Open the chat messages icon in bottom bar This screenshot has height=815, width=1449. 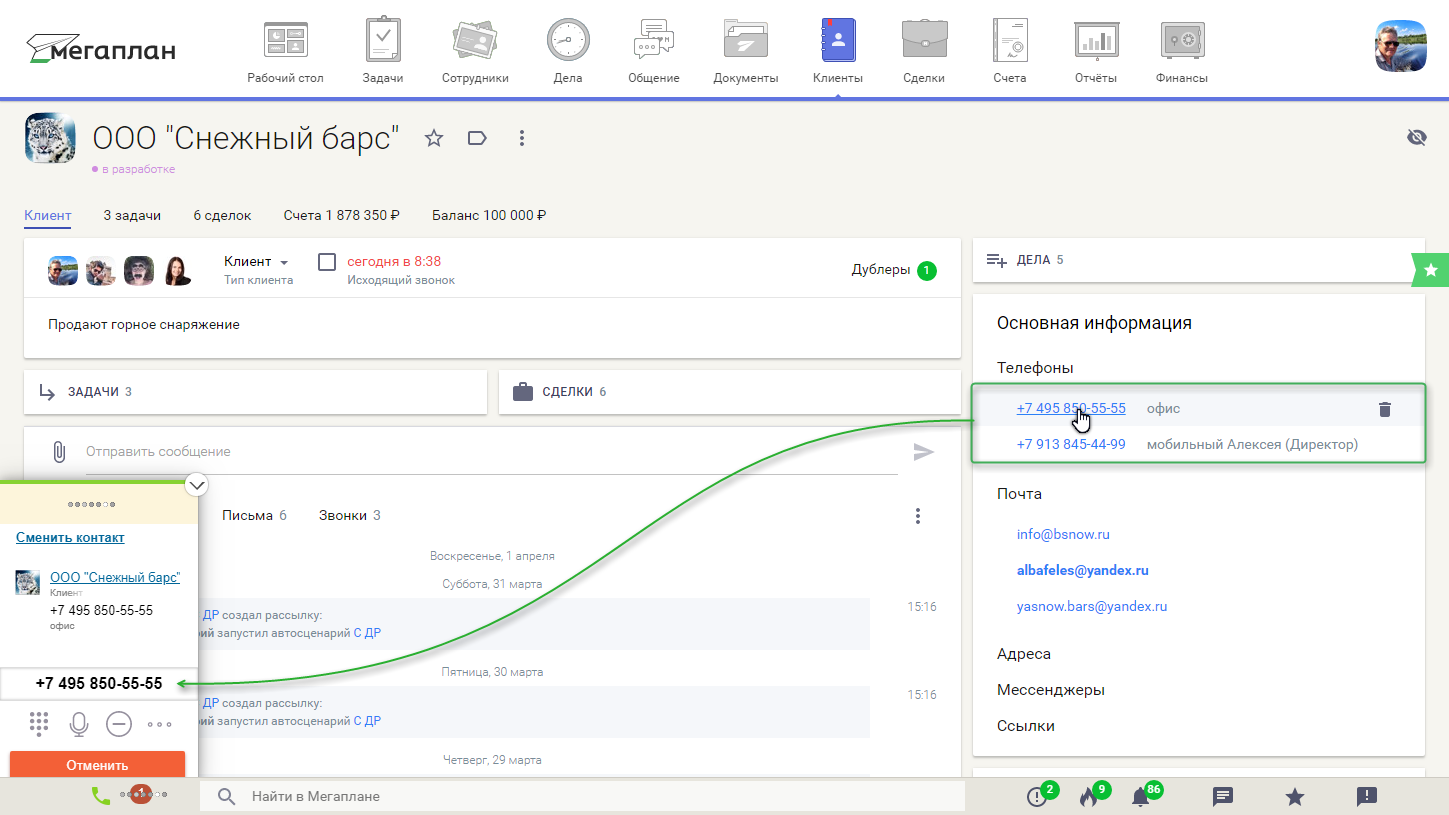click(x=1222, y=797)
